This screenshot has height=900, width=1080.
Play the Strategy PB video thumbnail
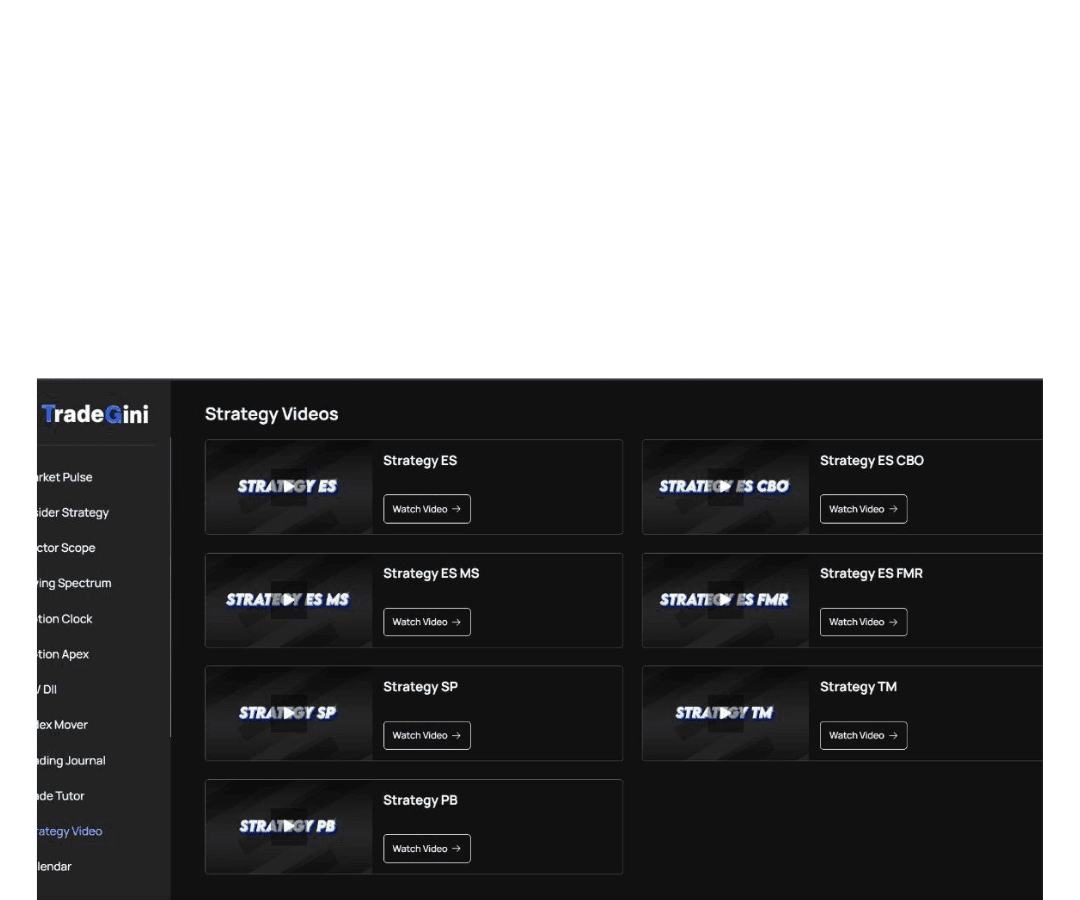pos(288,826)
